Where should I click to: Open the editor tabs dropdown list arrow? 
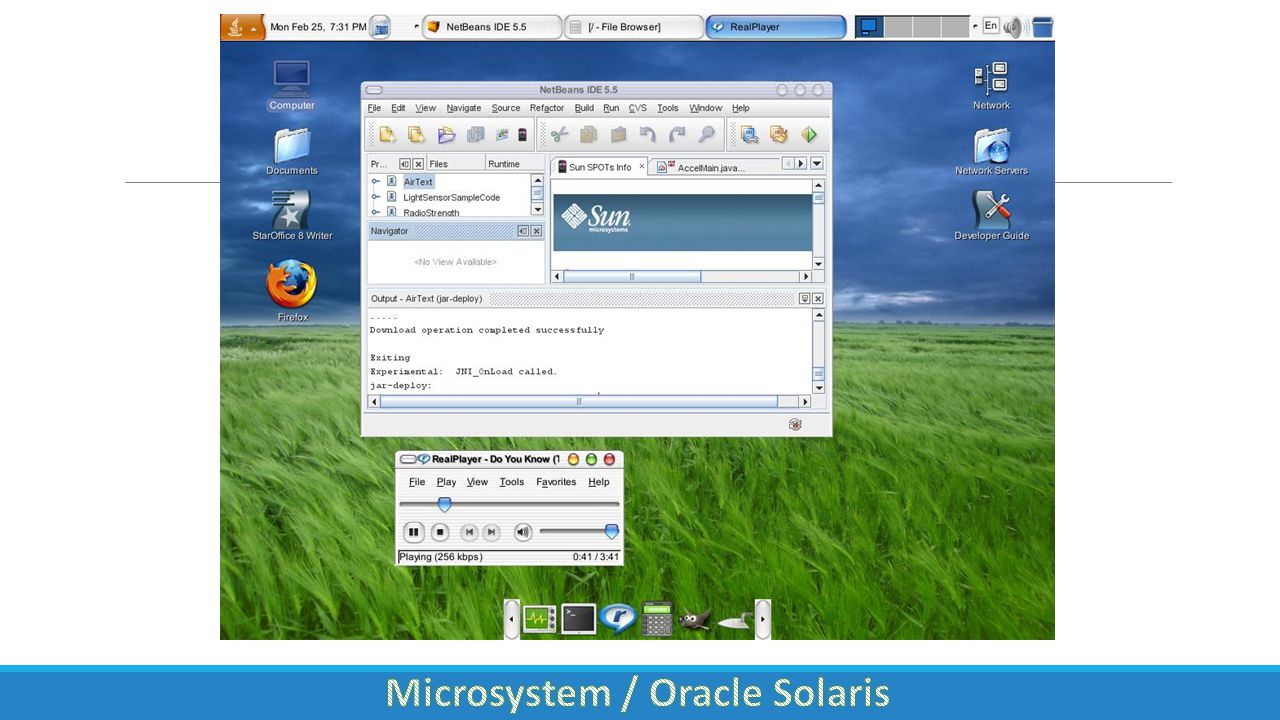[817, 164]
